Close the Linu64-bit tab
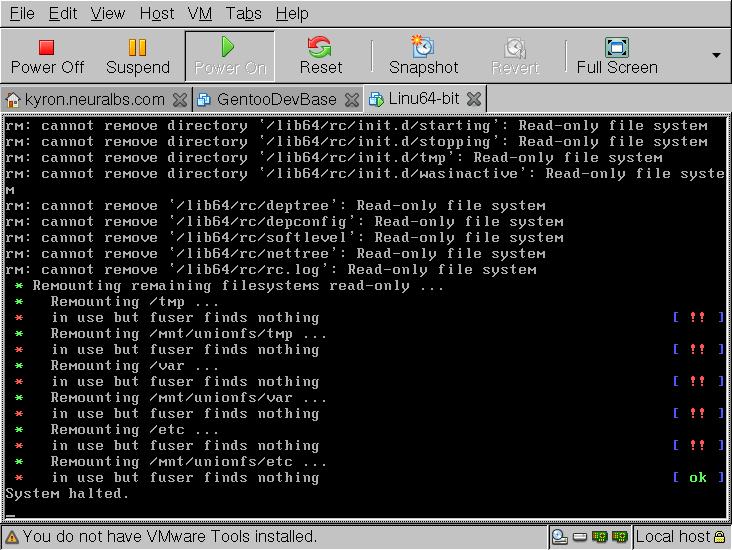 coord(474,99)
